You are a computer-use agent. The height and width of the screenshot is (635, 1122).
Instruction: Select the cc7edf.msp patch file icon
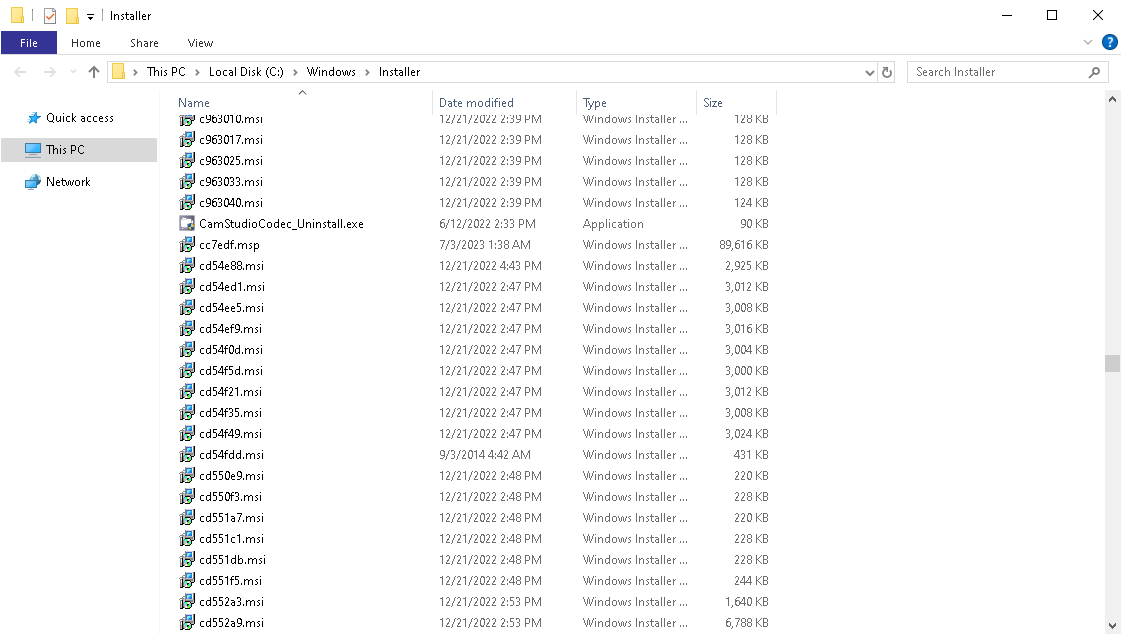click(x=187, y=244)
